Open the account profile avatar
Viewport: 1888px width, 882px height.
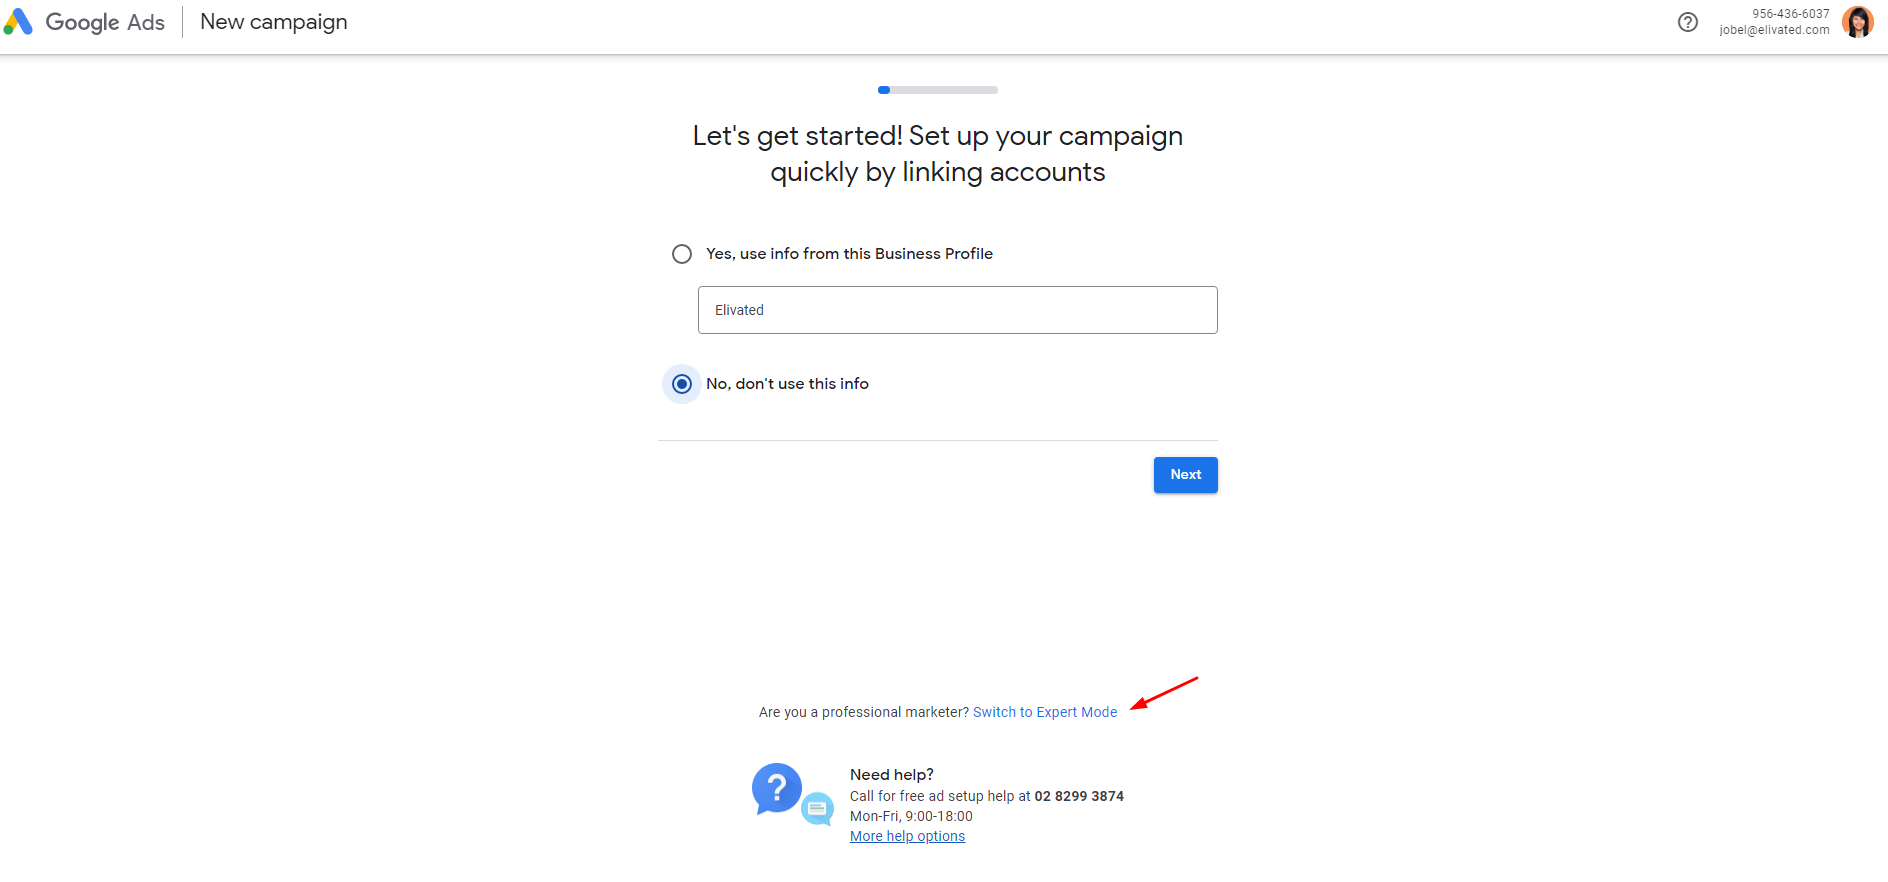[1858, 22]
